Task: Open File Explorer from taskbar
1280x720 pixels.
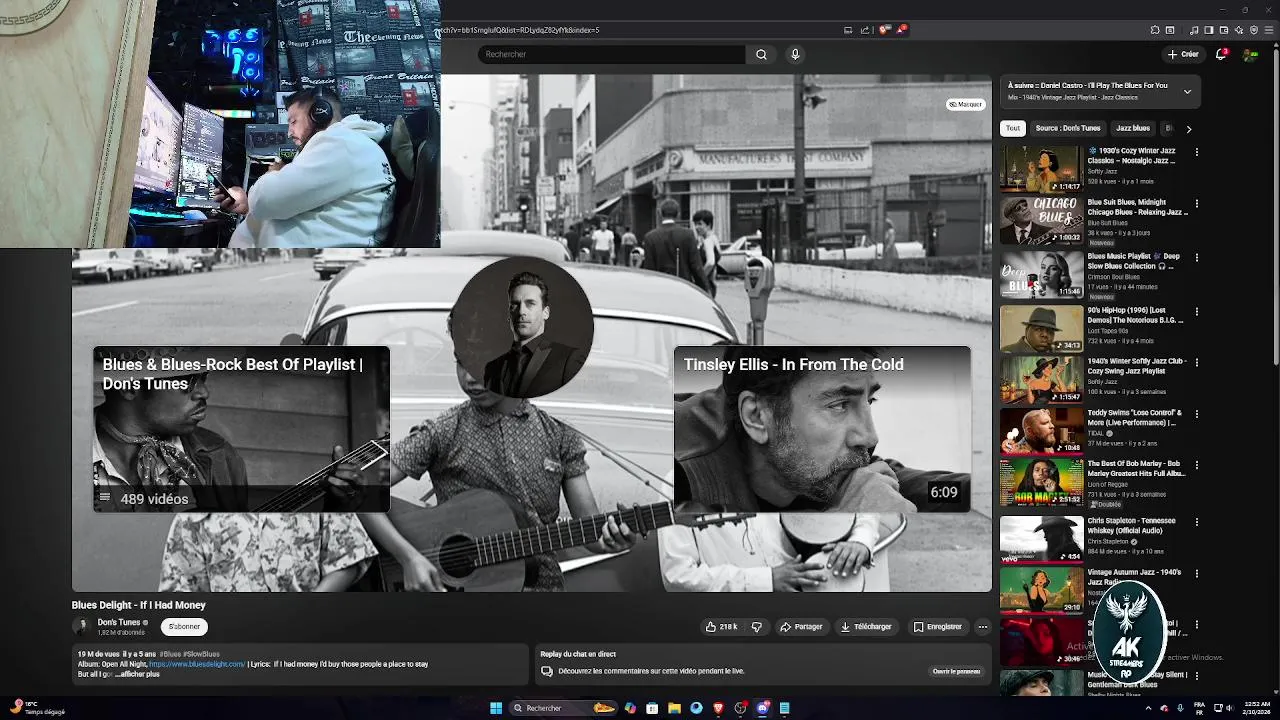Action: click(x=674, y=708)
